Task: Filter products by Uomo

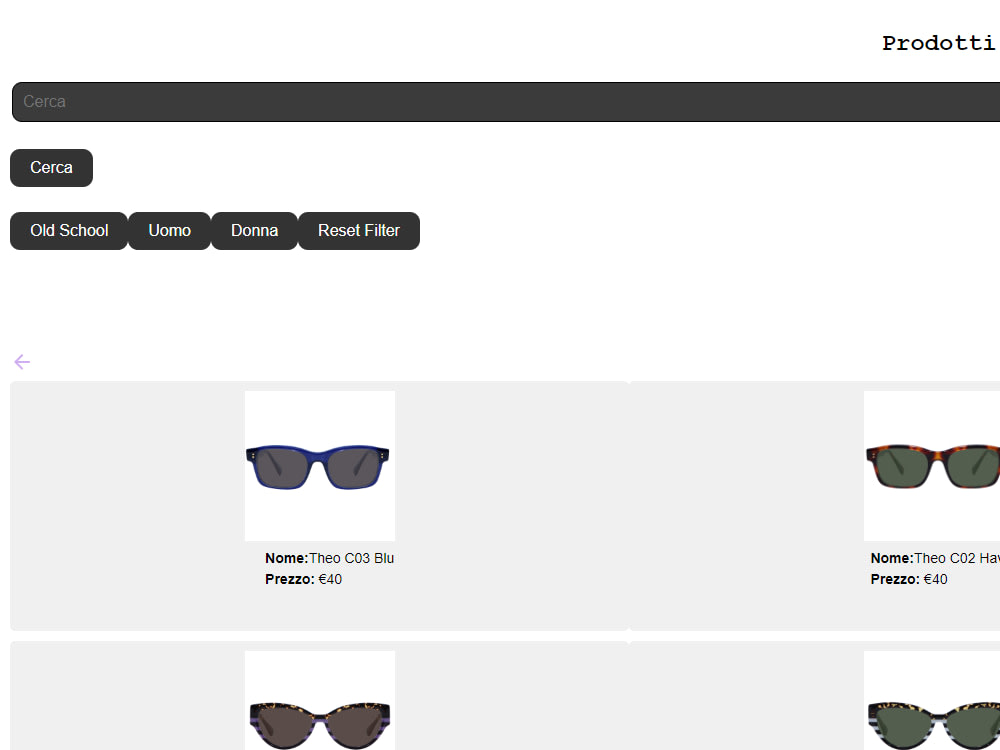Action: click(x=170, y=231)
